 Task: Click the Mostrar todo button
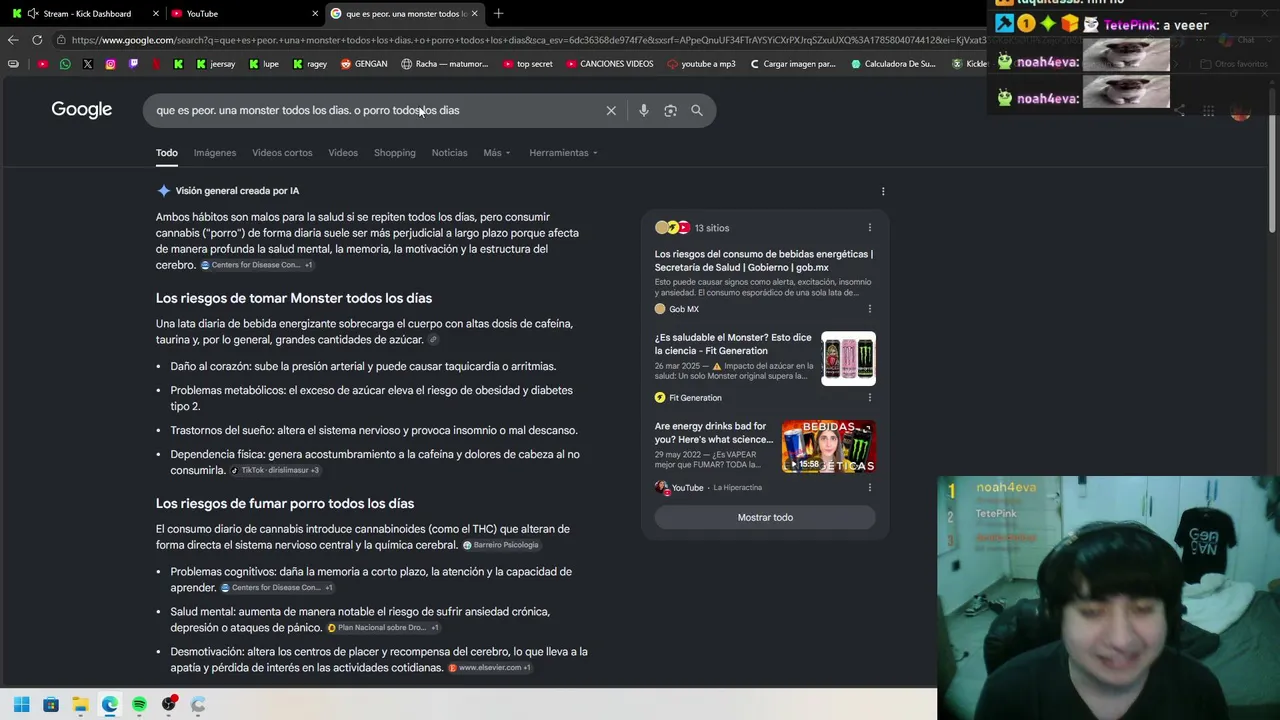(x=765, y=517)
